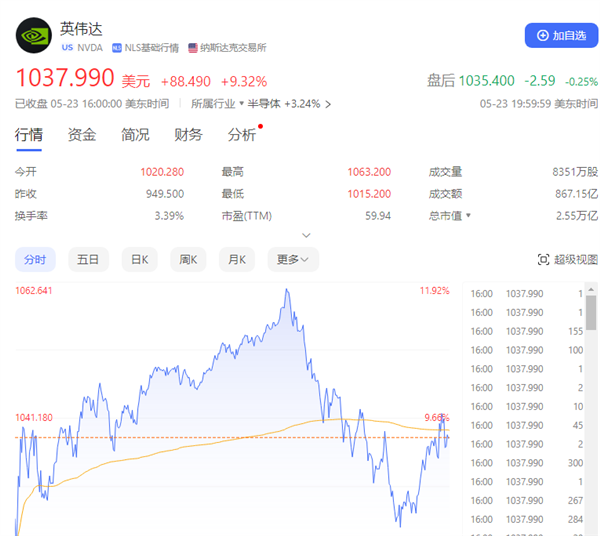The image size is (600, 536).
Task: Click the 半导体 +3.24% industry link
Action: (x=284, y=104)
